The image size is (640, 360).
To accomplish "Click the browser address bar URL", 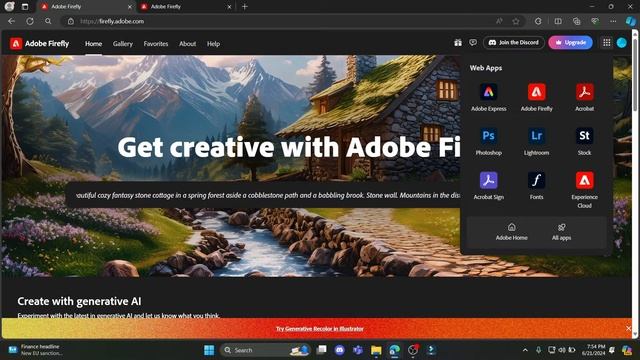I will [112, 21].
